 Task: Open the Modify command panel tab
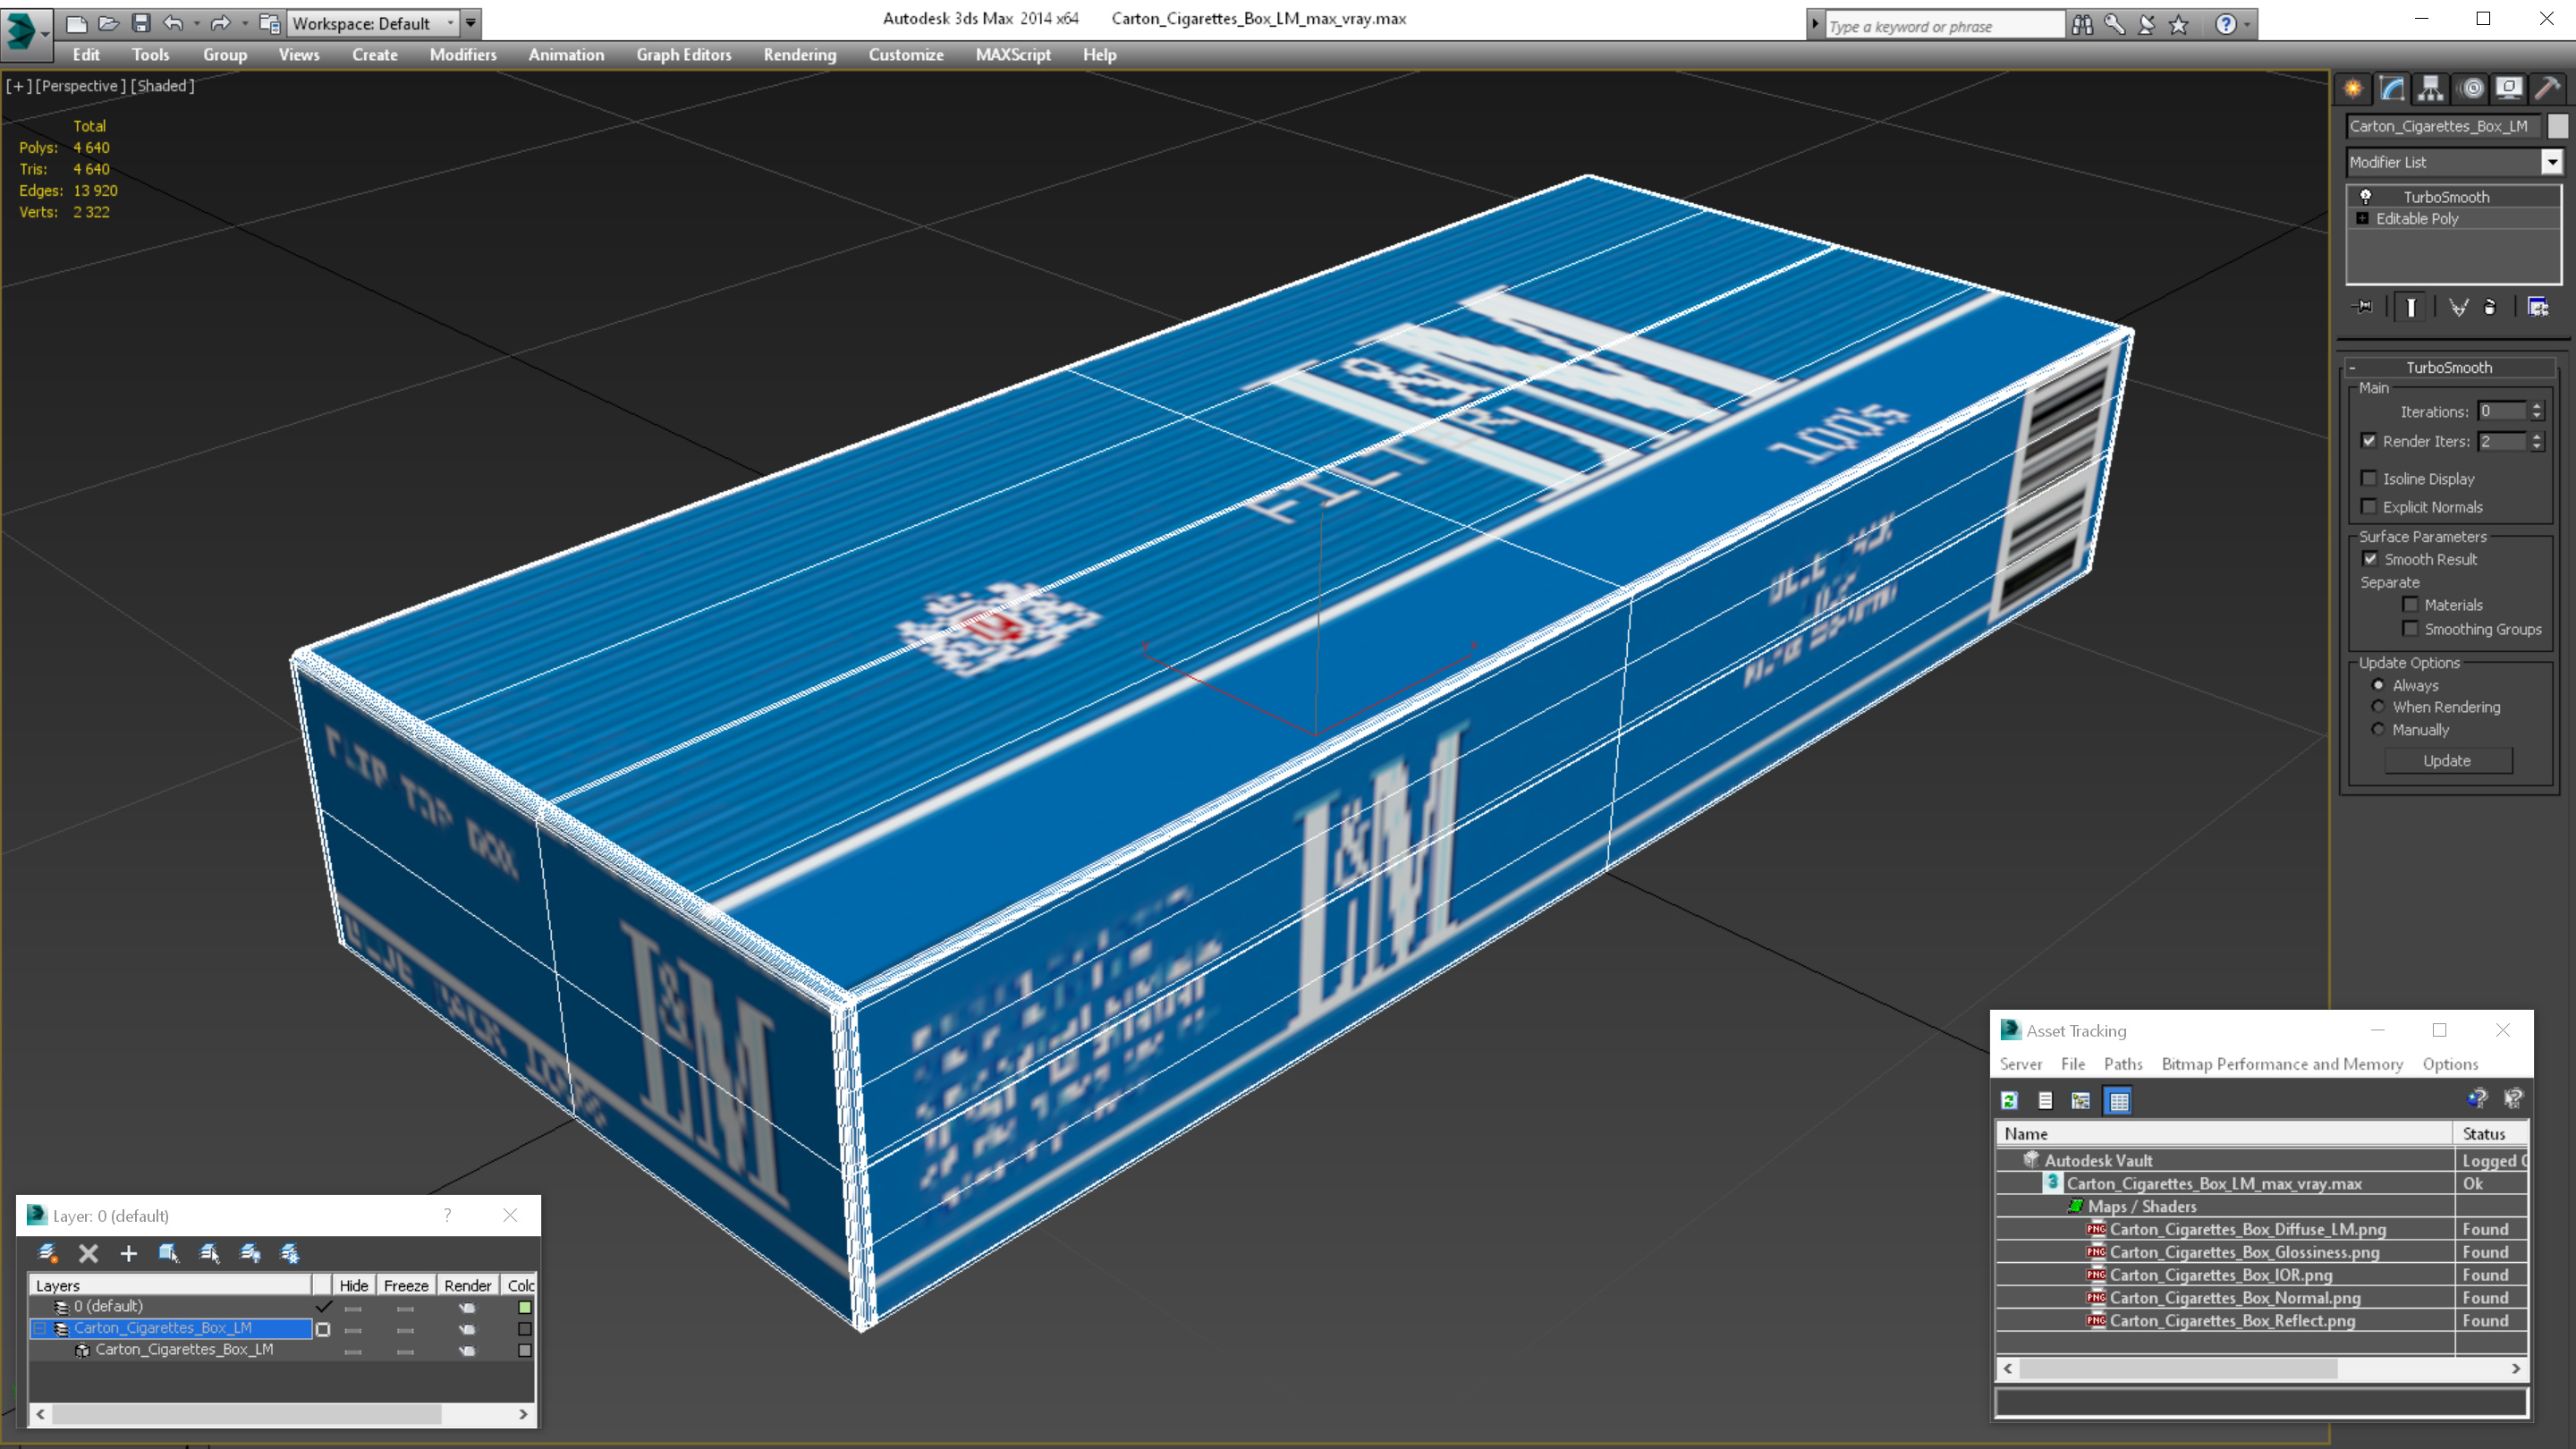[x=2392, y=88]
